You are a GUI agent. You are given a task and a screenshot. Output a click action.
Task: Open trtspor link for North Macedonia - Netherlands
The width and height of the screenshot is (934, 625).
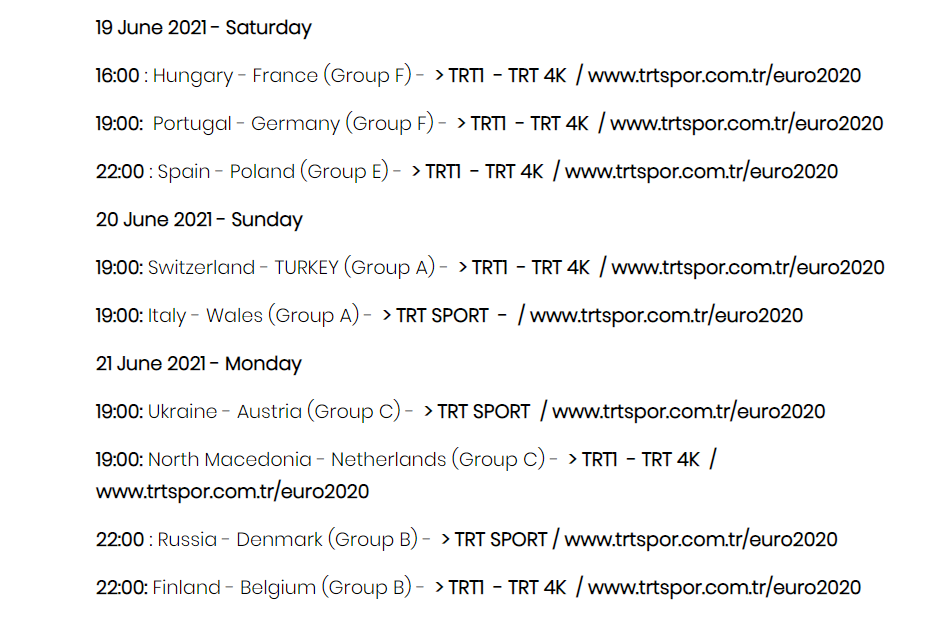(x=232, y=492)
